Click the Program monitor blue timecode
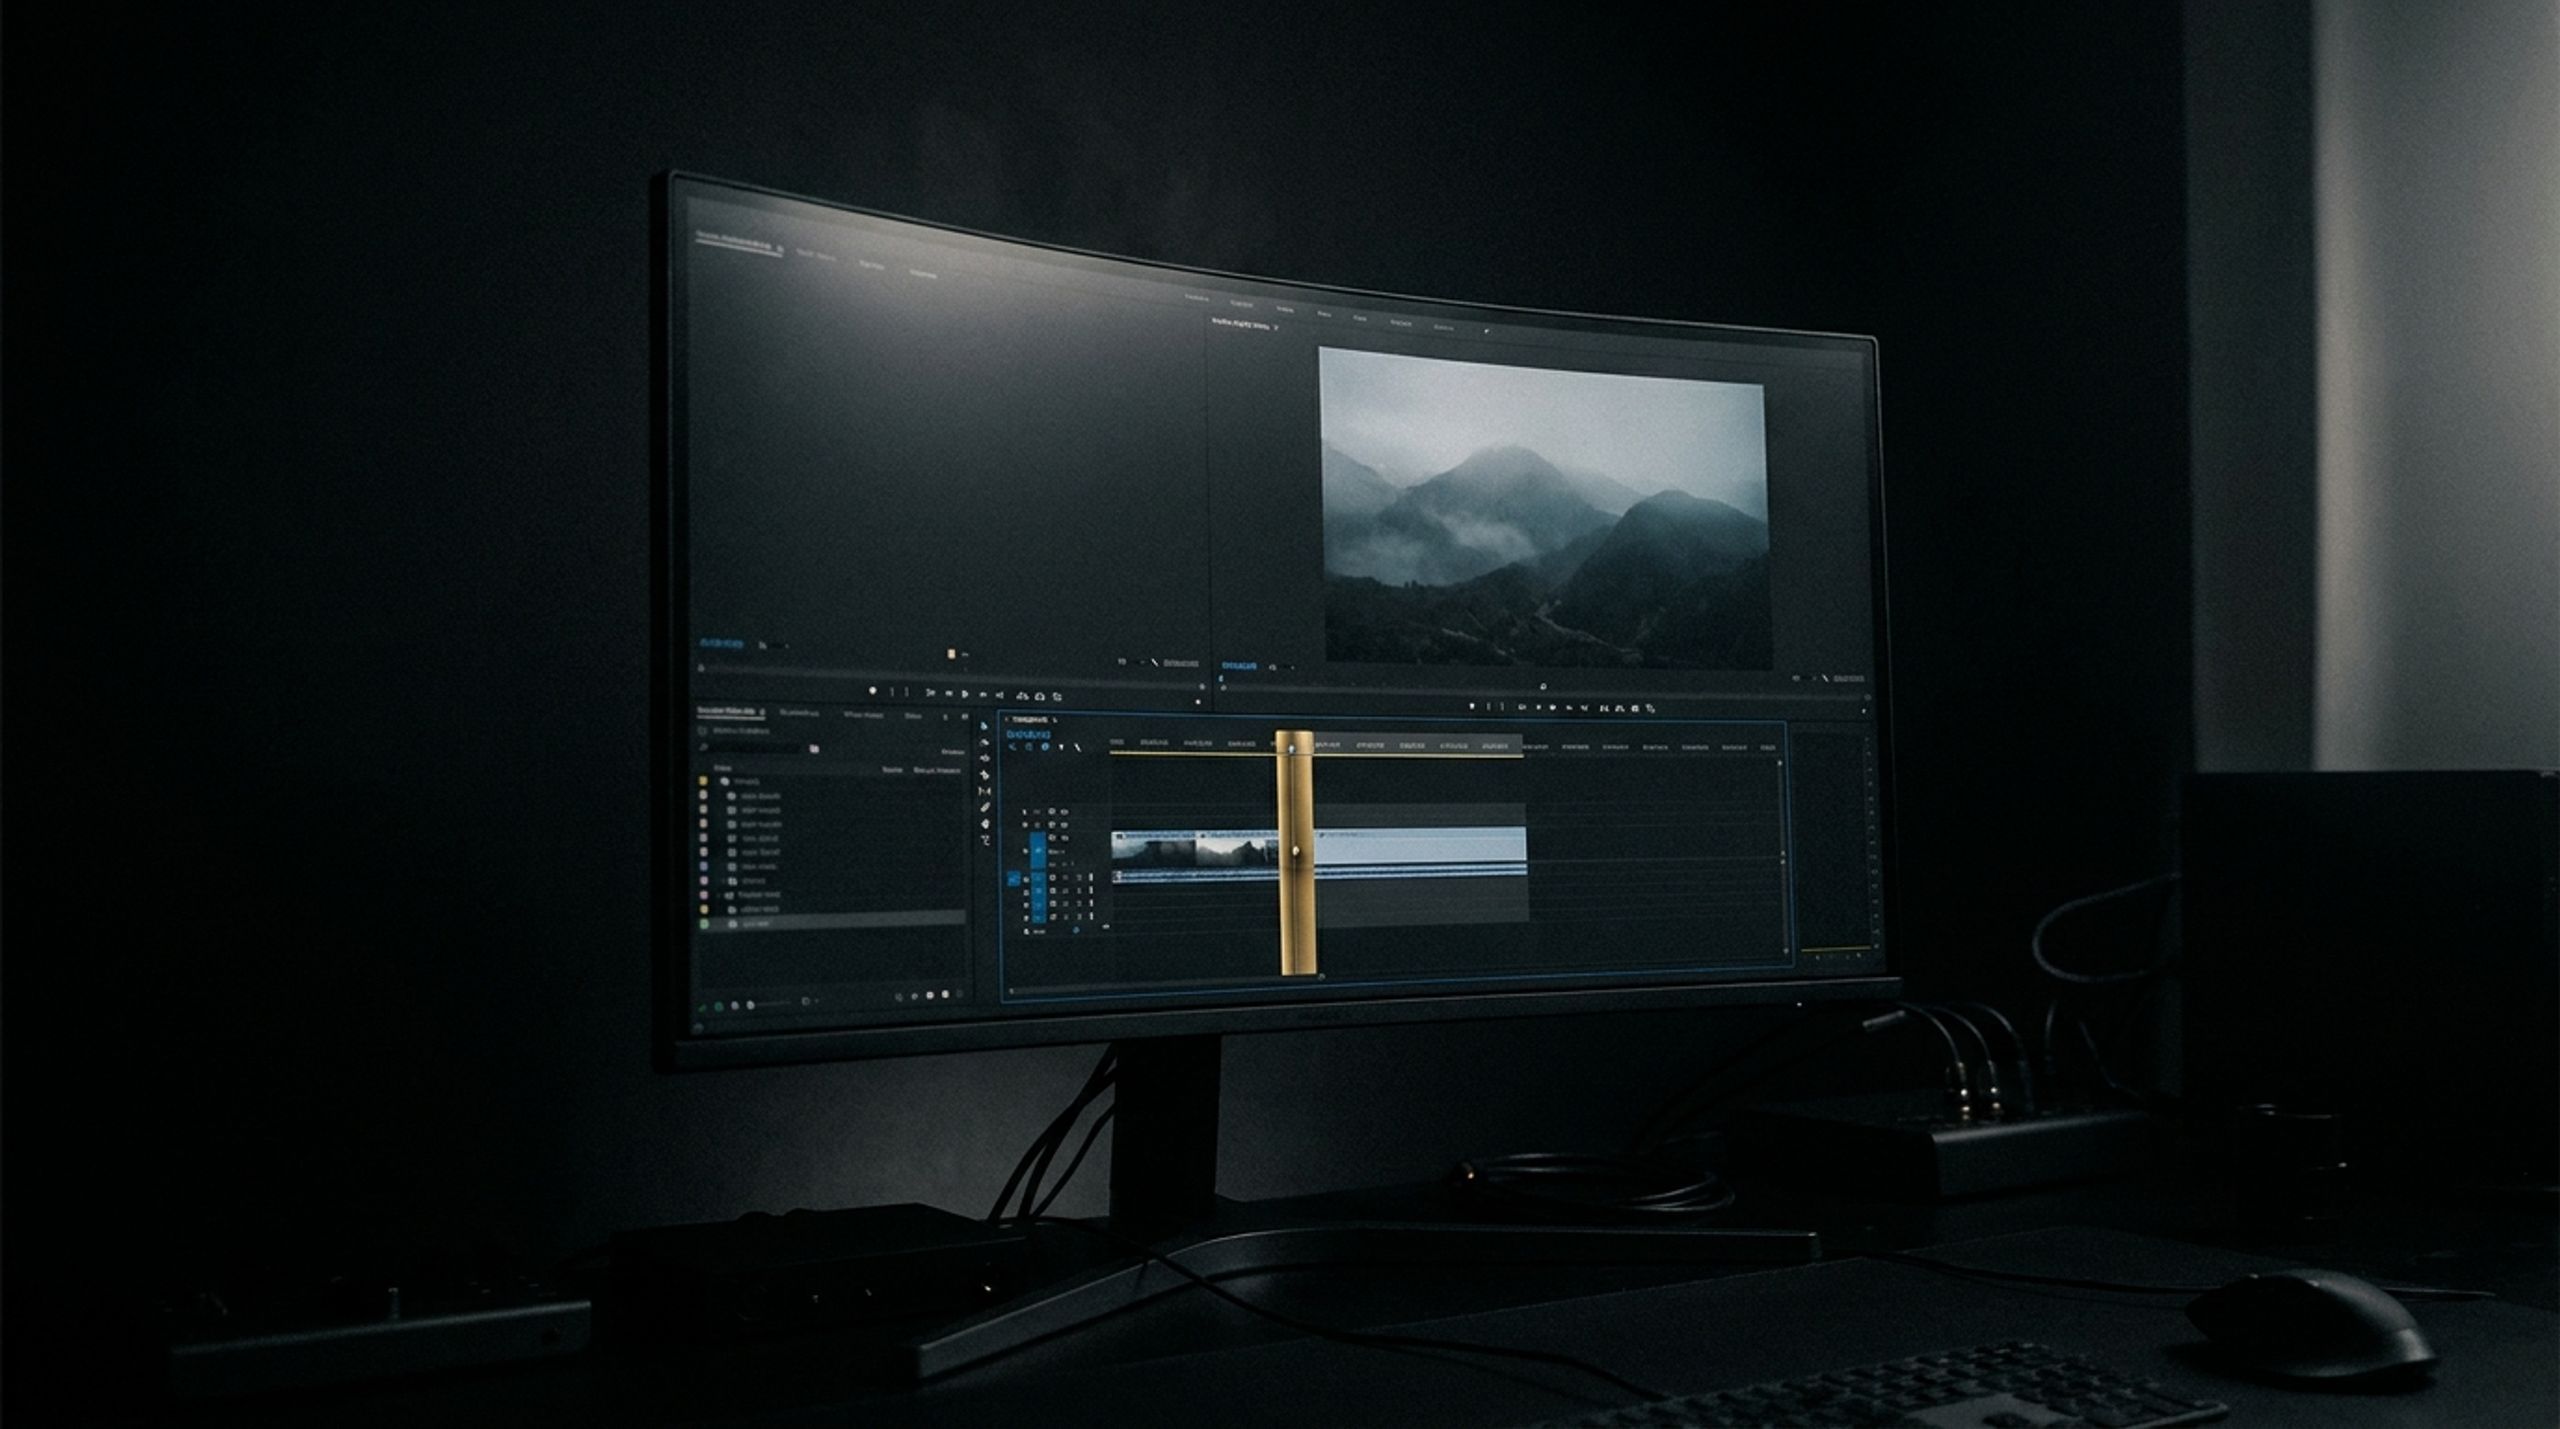2560x1429 pixels. click(x=1239, y=666)
